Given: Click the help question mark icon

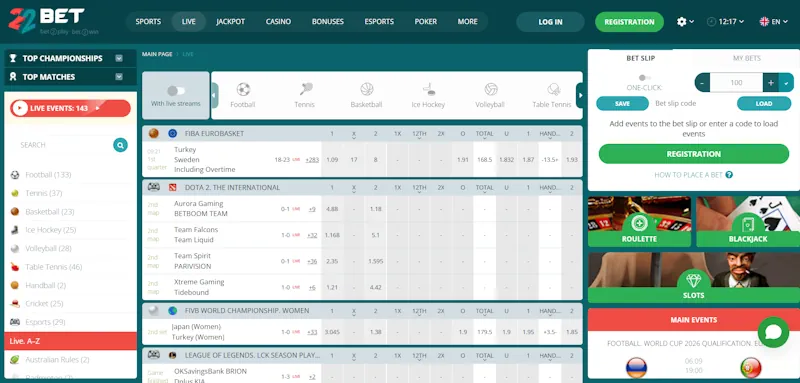Looking at the screenshot, I should point(729,175).
